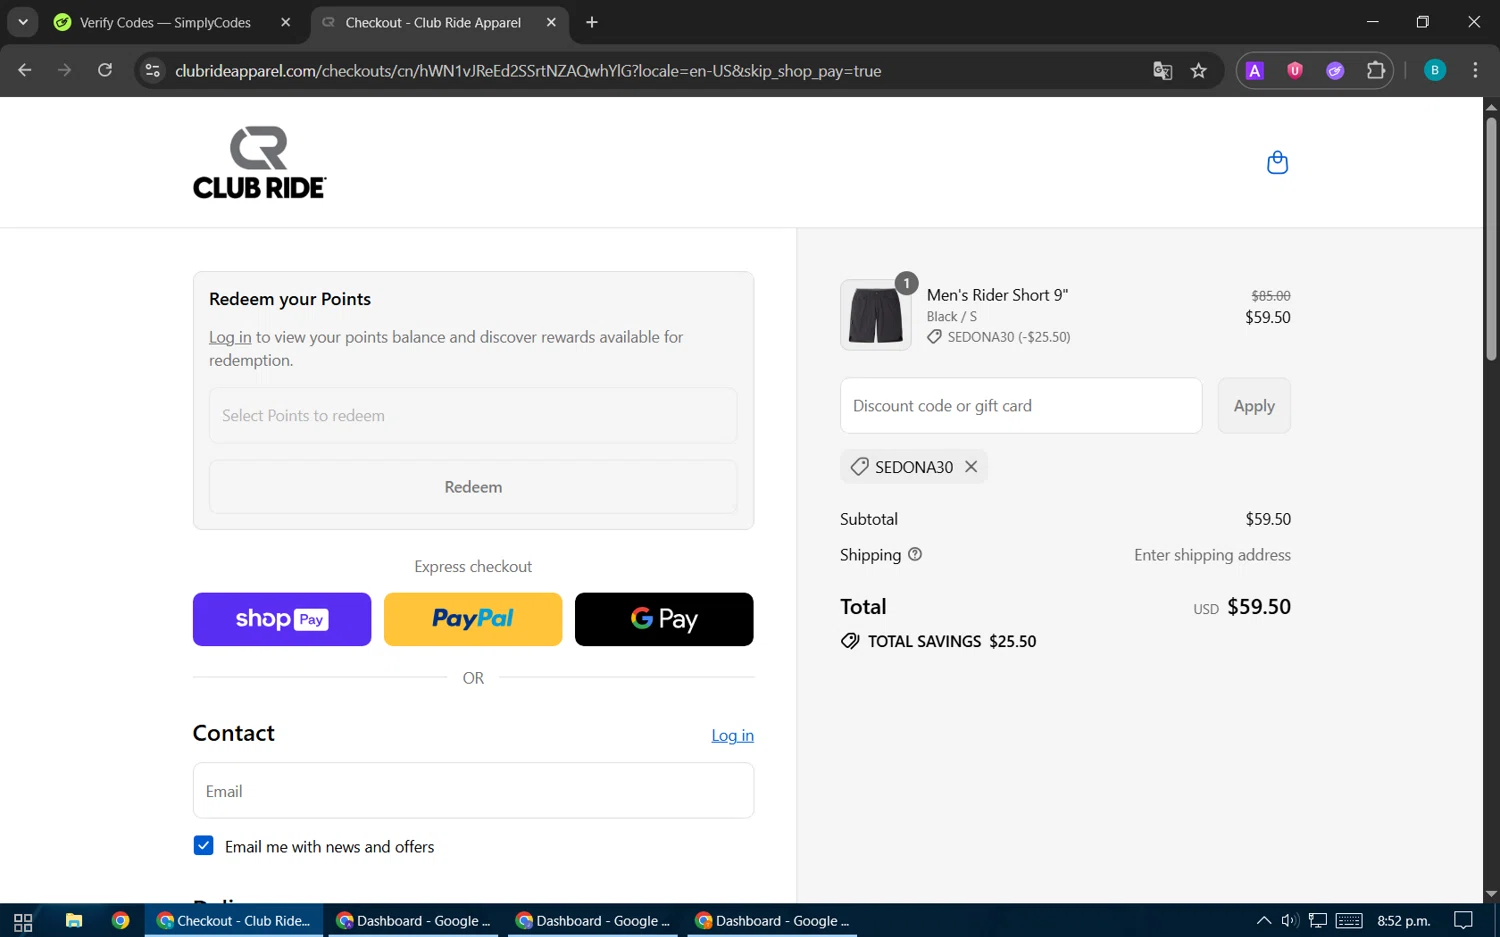Remove the SEDONA30 discount code
Image resolution: width=1500 pixels, height=937 pixels.
tap(971, 467)
